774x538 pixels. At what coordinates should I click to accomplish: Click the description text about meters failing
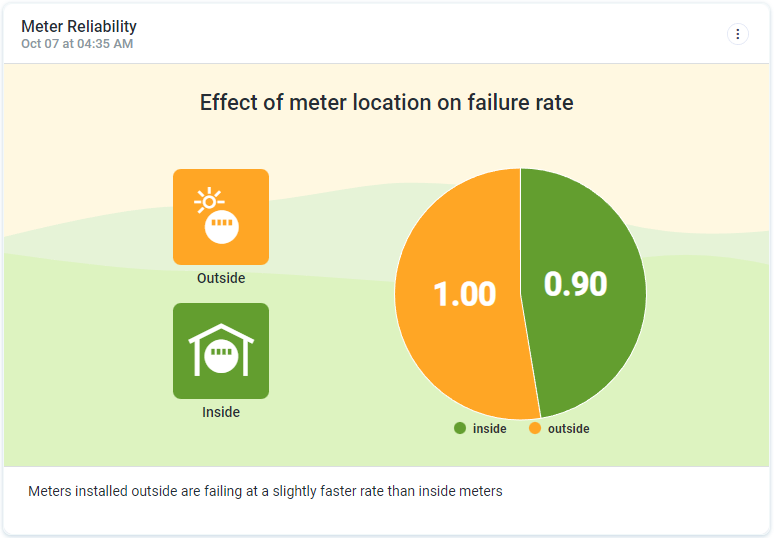[x=265, y=491]
